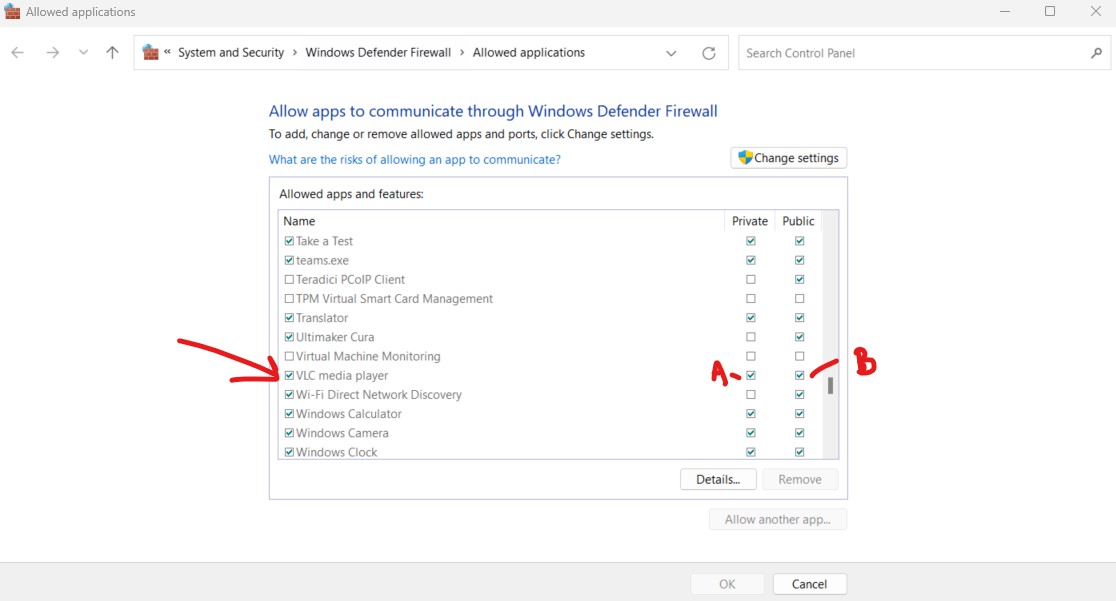
Task: Cancel the dialog changes
Action: pos(809,584)
